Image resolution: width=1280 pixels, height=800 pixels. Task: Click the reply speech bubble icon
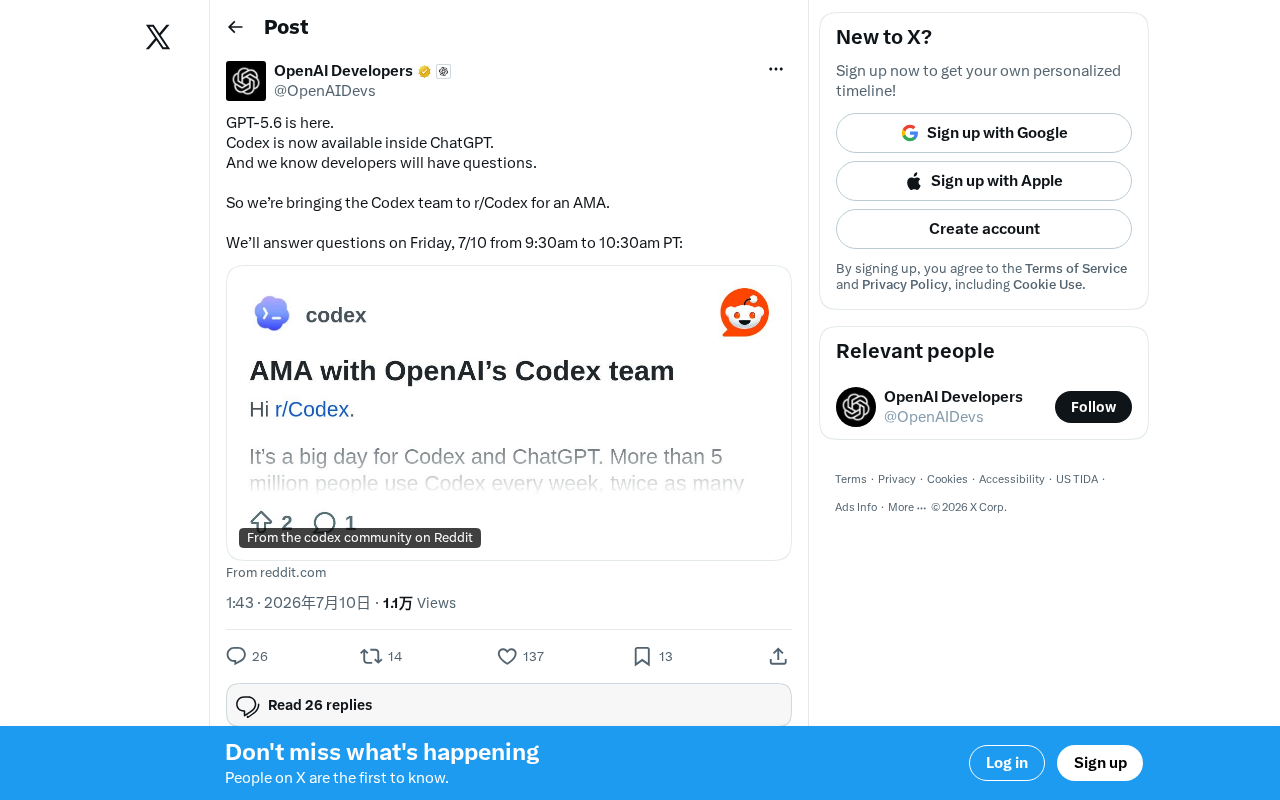click(x=236, y=656)
